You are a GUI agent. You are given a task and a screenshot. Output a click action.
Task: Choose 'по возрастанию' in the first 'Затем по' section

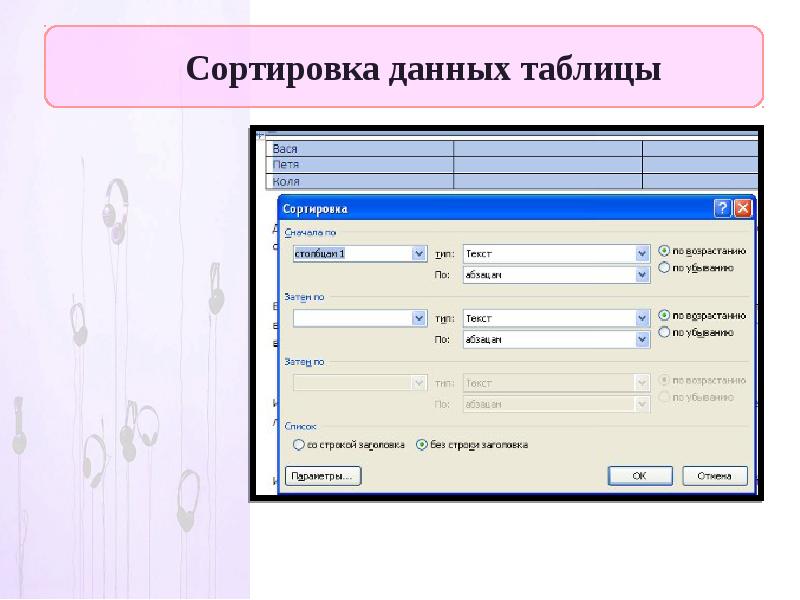tap(664, 316)
